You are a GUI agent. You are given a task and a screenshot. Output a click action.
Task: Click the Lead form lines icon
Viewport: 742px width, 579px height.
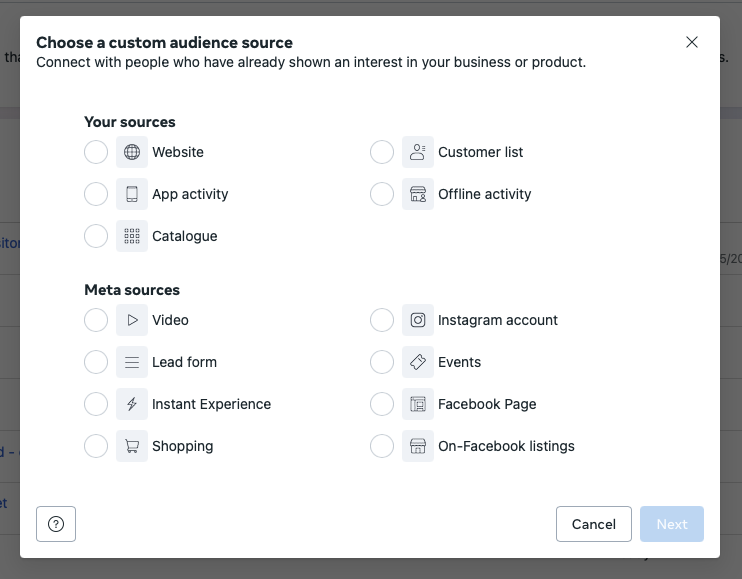[132, 362]
